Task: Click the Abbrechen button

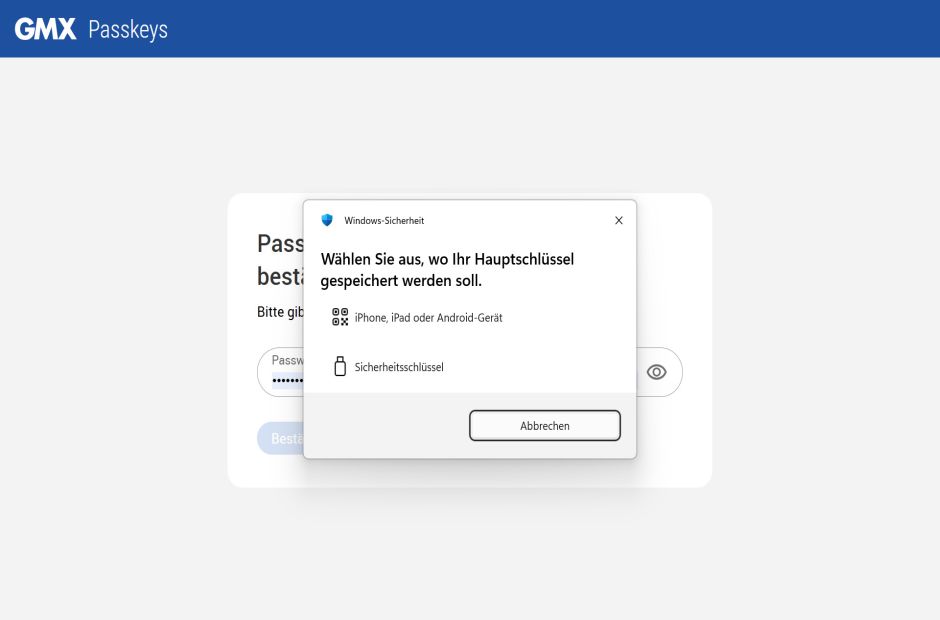Action: (x=544, y=426)
